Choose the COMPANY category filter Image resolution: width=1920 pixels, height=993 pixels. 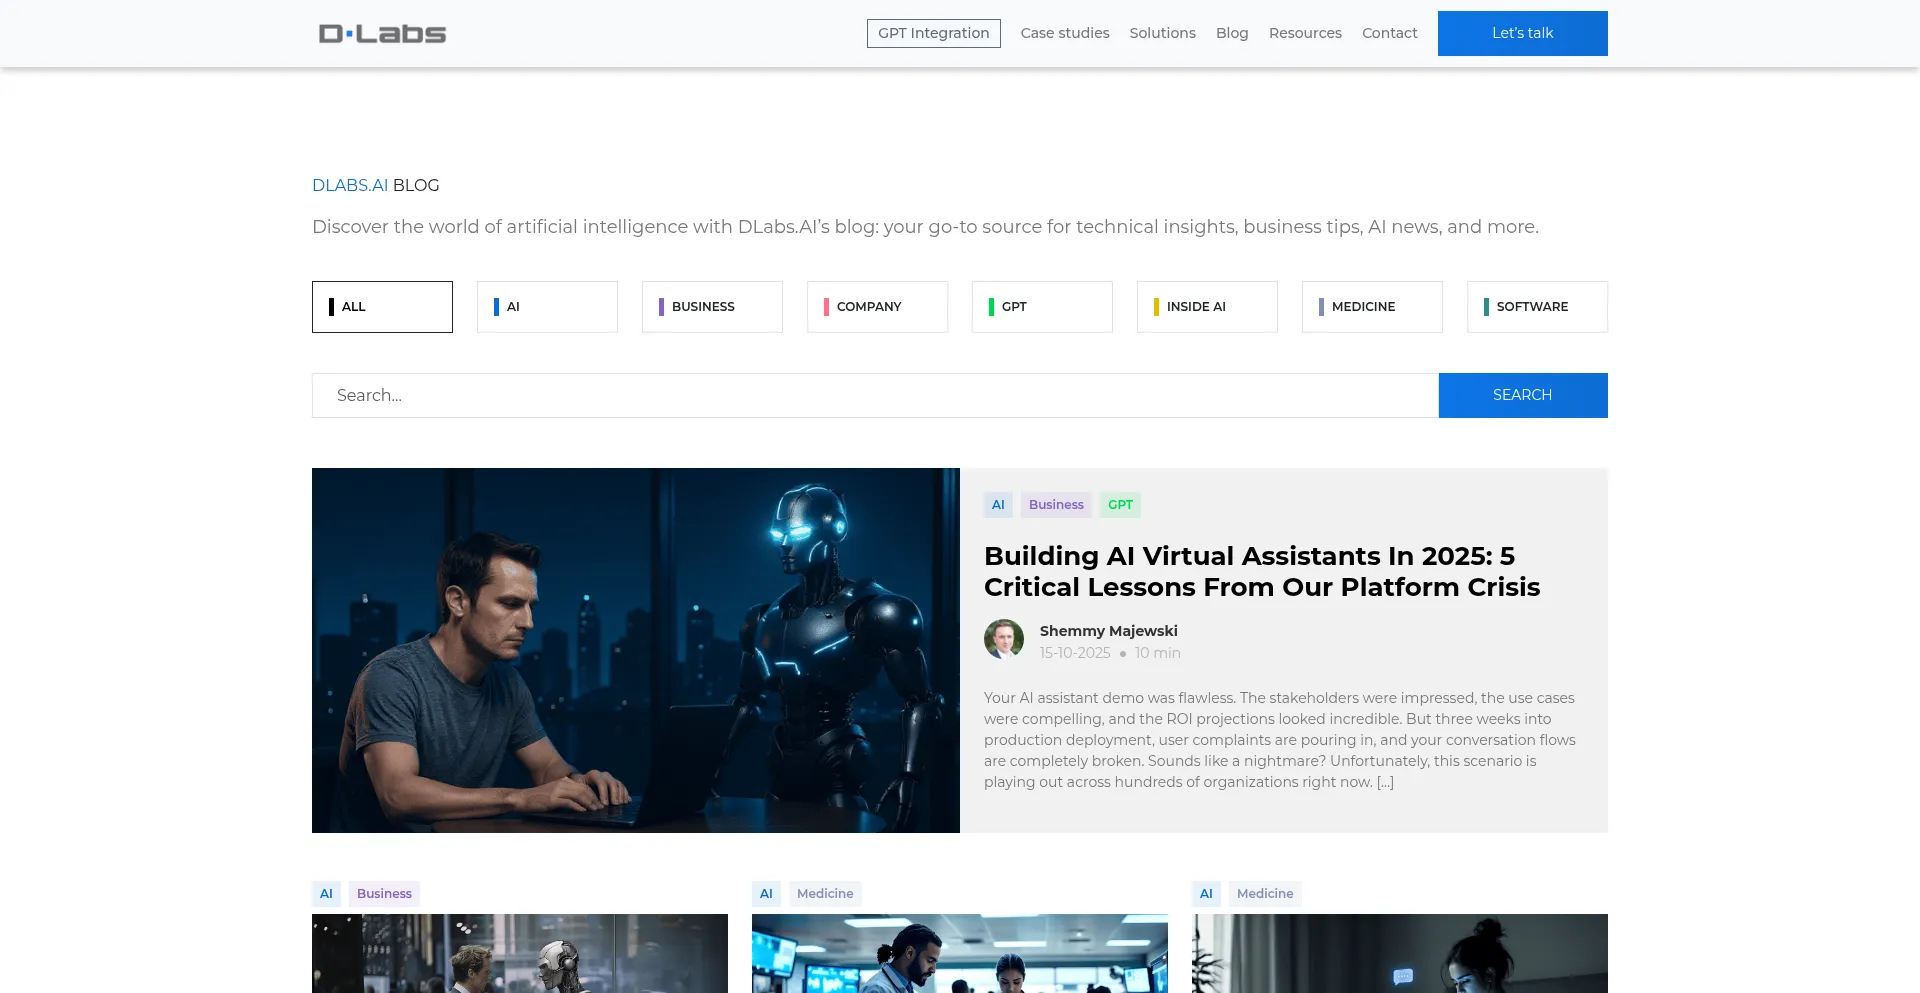[x=877, y=307]
